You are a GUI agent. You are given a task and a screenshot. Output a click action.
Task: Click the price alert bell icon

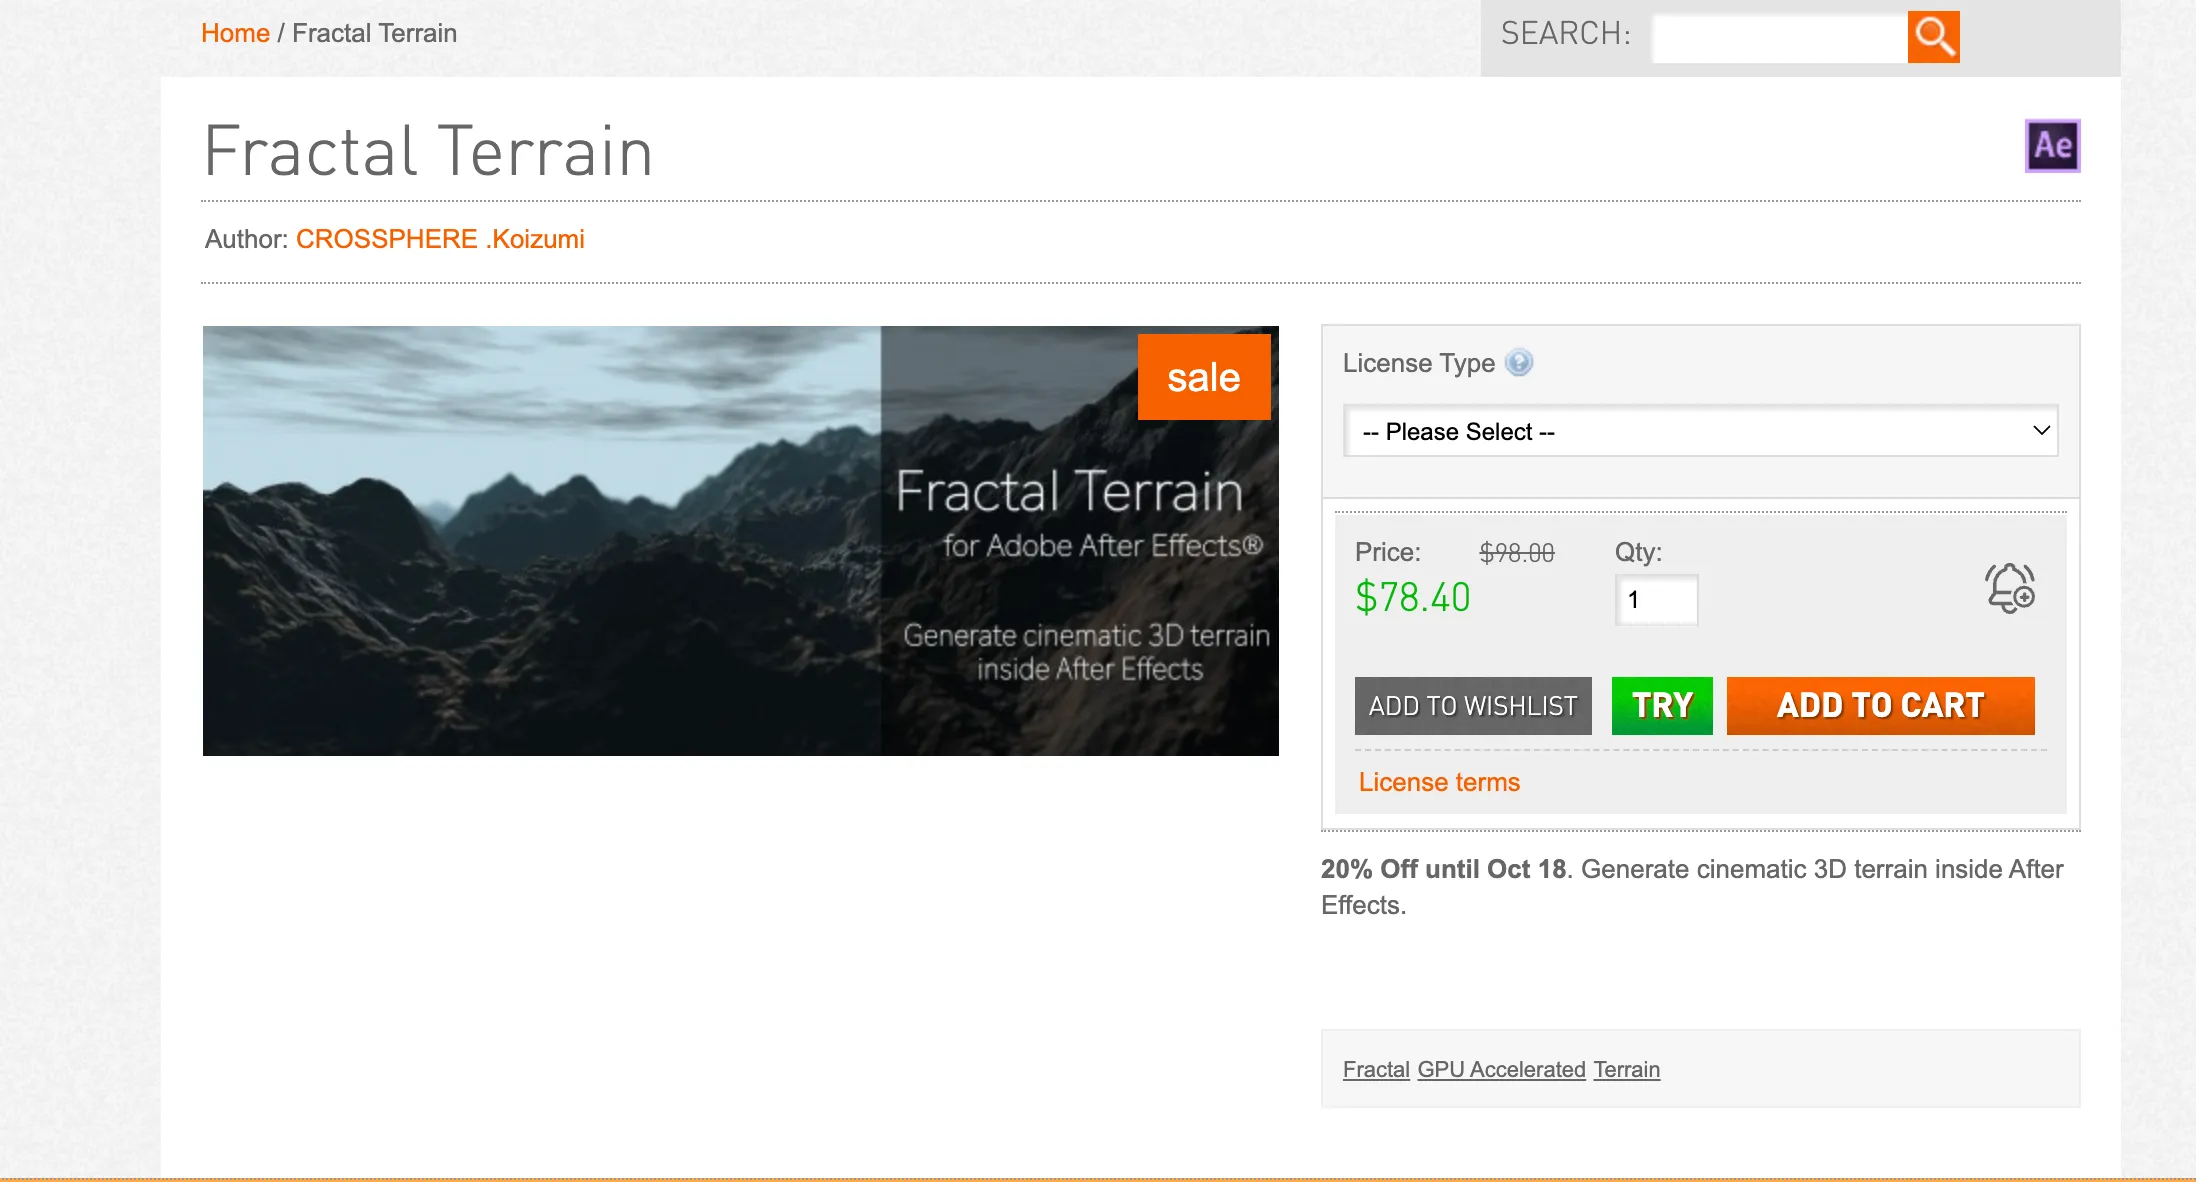coord(2009,588)
